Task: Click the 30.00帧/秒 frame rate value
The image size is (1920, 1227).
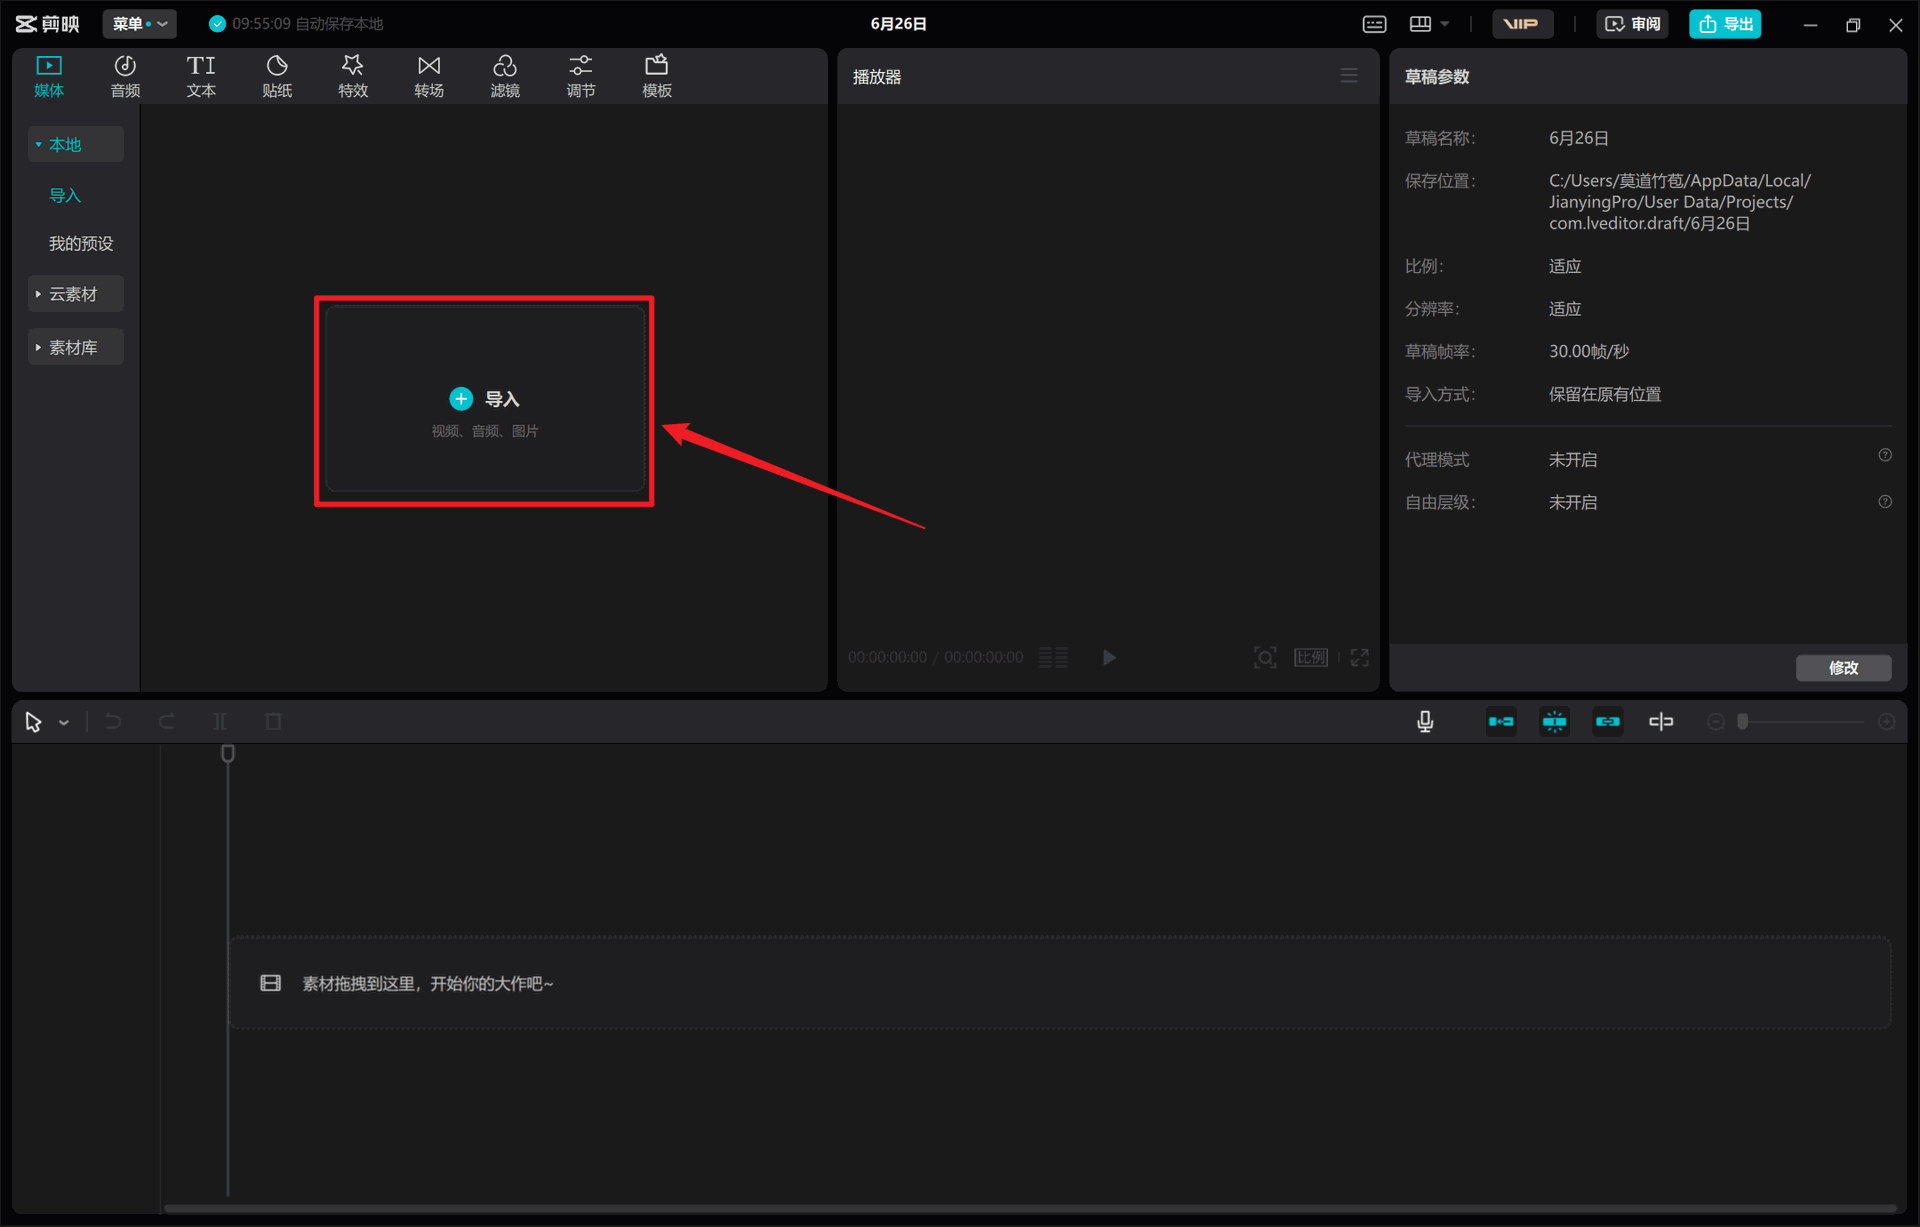Action: tap(1589, 351)
